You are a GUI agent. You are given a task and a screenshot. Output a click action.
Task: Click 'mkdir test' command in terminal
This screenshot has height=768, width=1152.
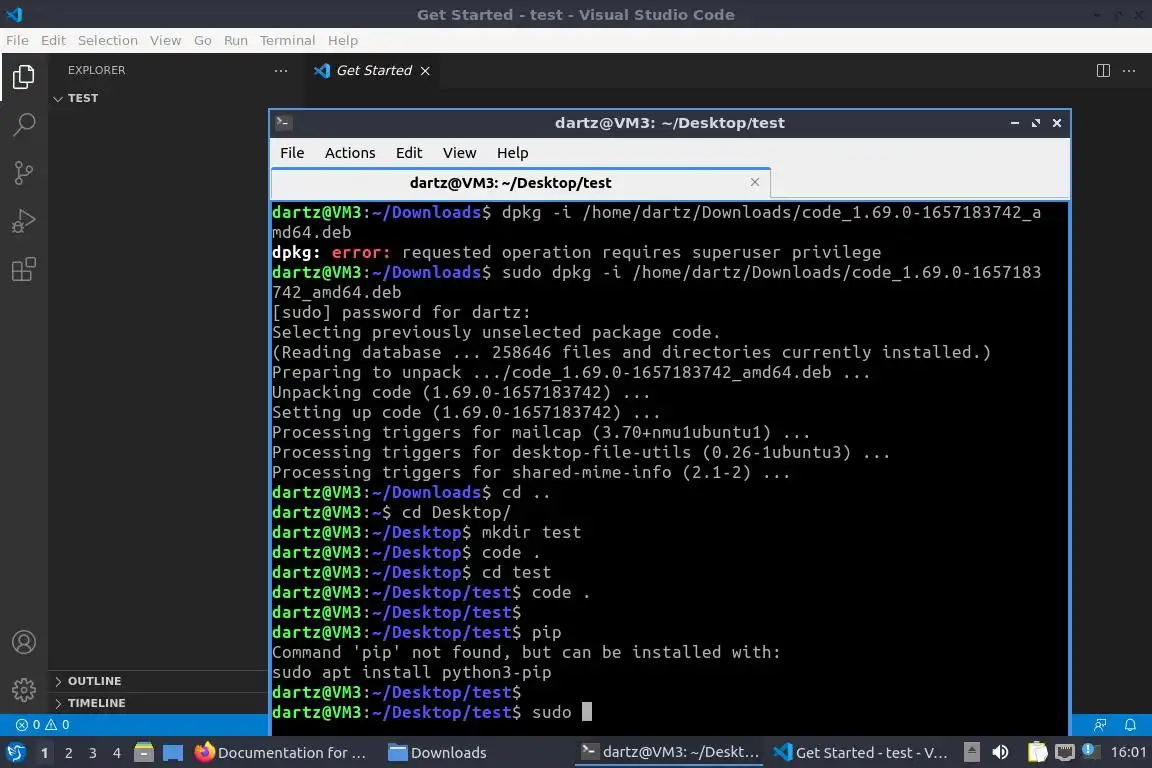pyautogui.click(x=531, y=533)
